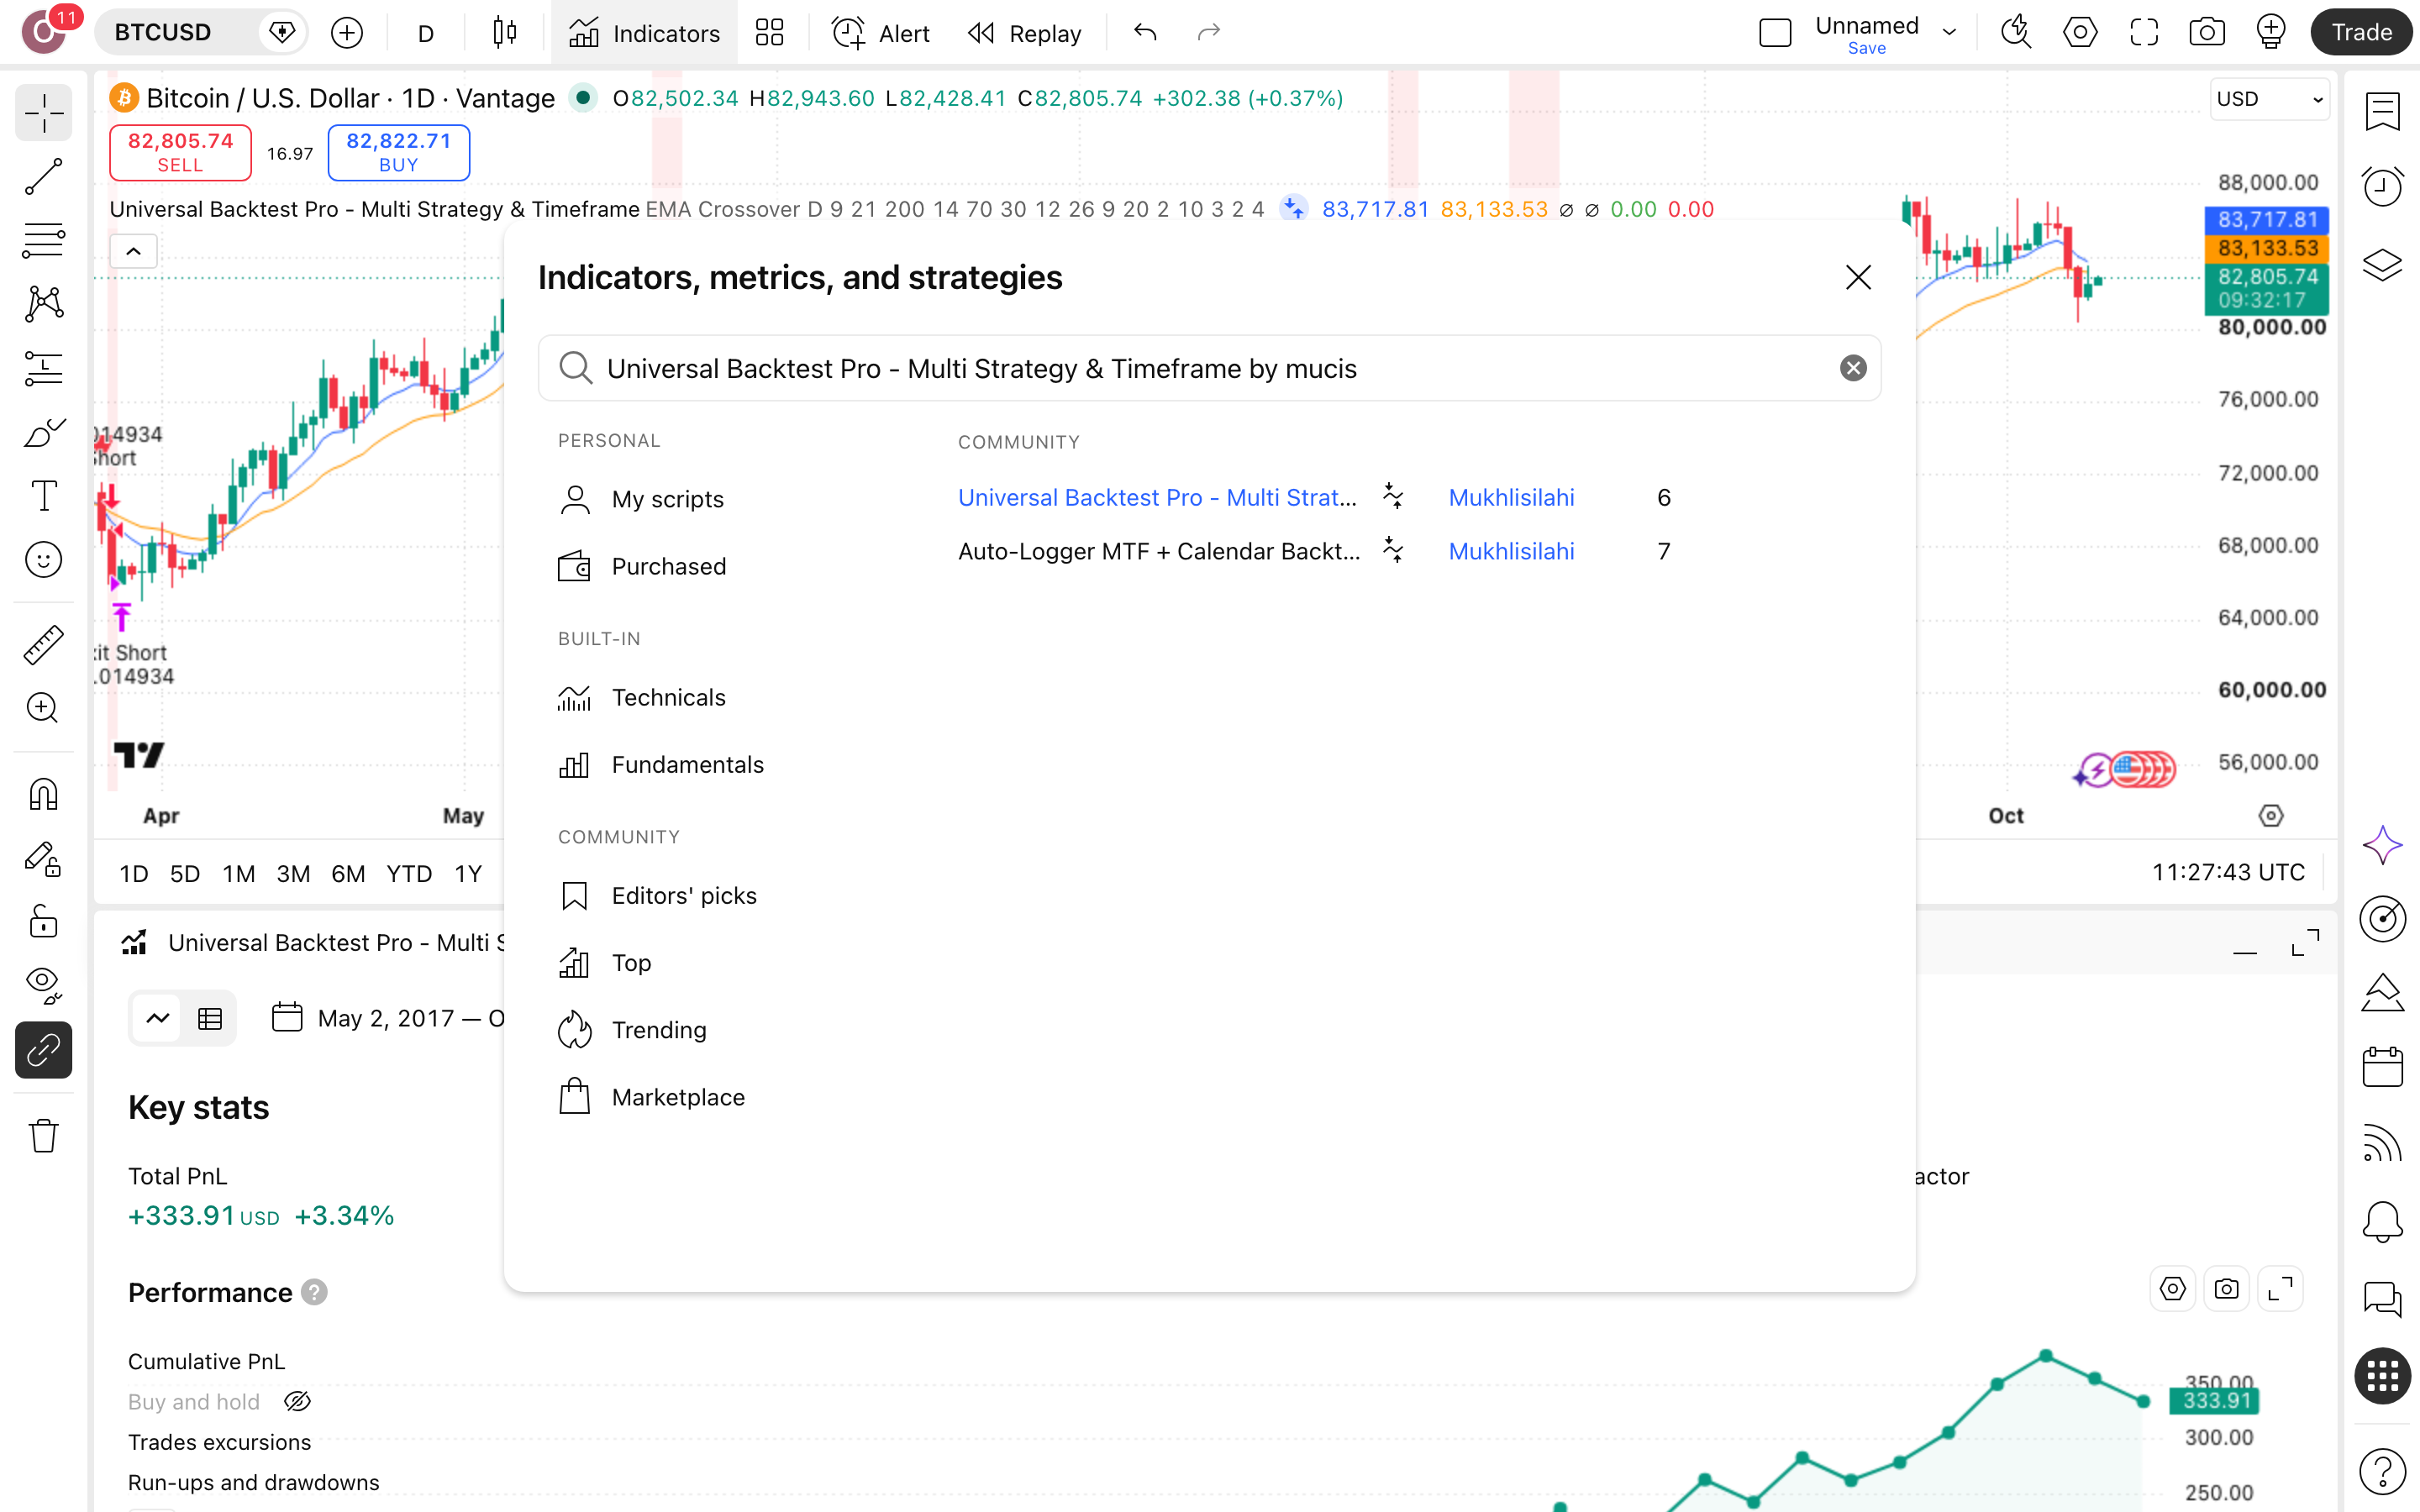The width and height of the screenshot is (2420, 1512).
Task: Enter fullscreen mode
Action: pos(2144,33)
